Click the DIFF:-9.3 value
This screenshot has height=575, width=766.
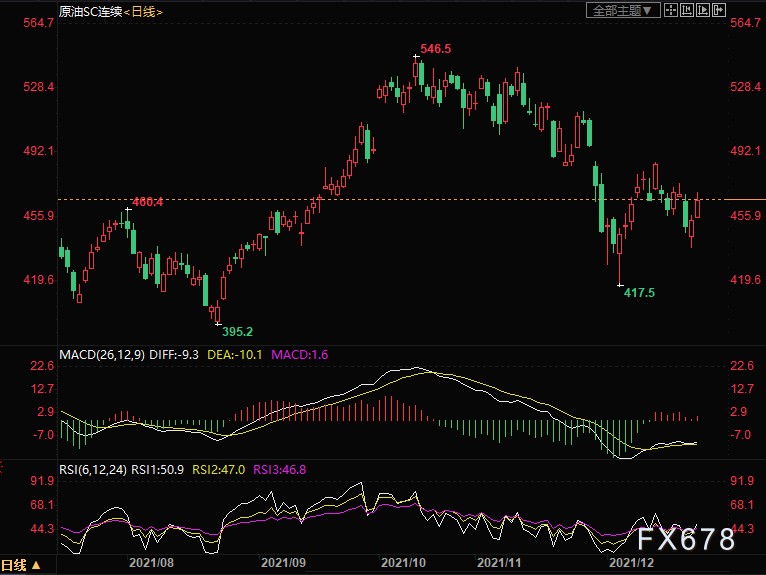174,355
